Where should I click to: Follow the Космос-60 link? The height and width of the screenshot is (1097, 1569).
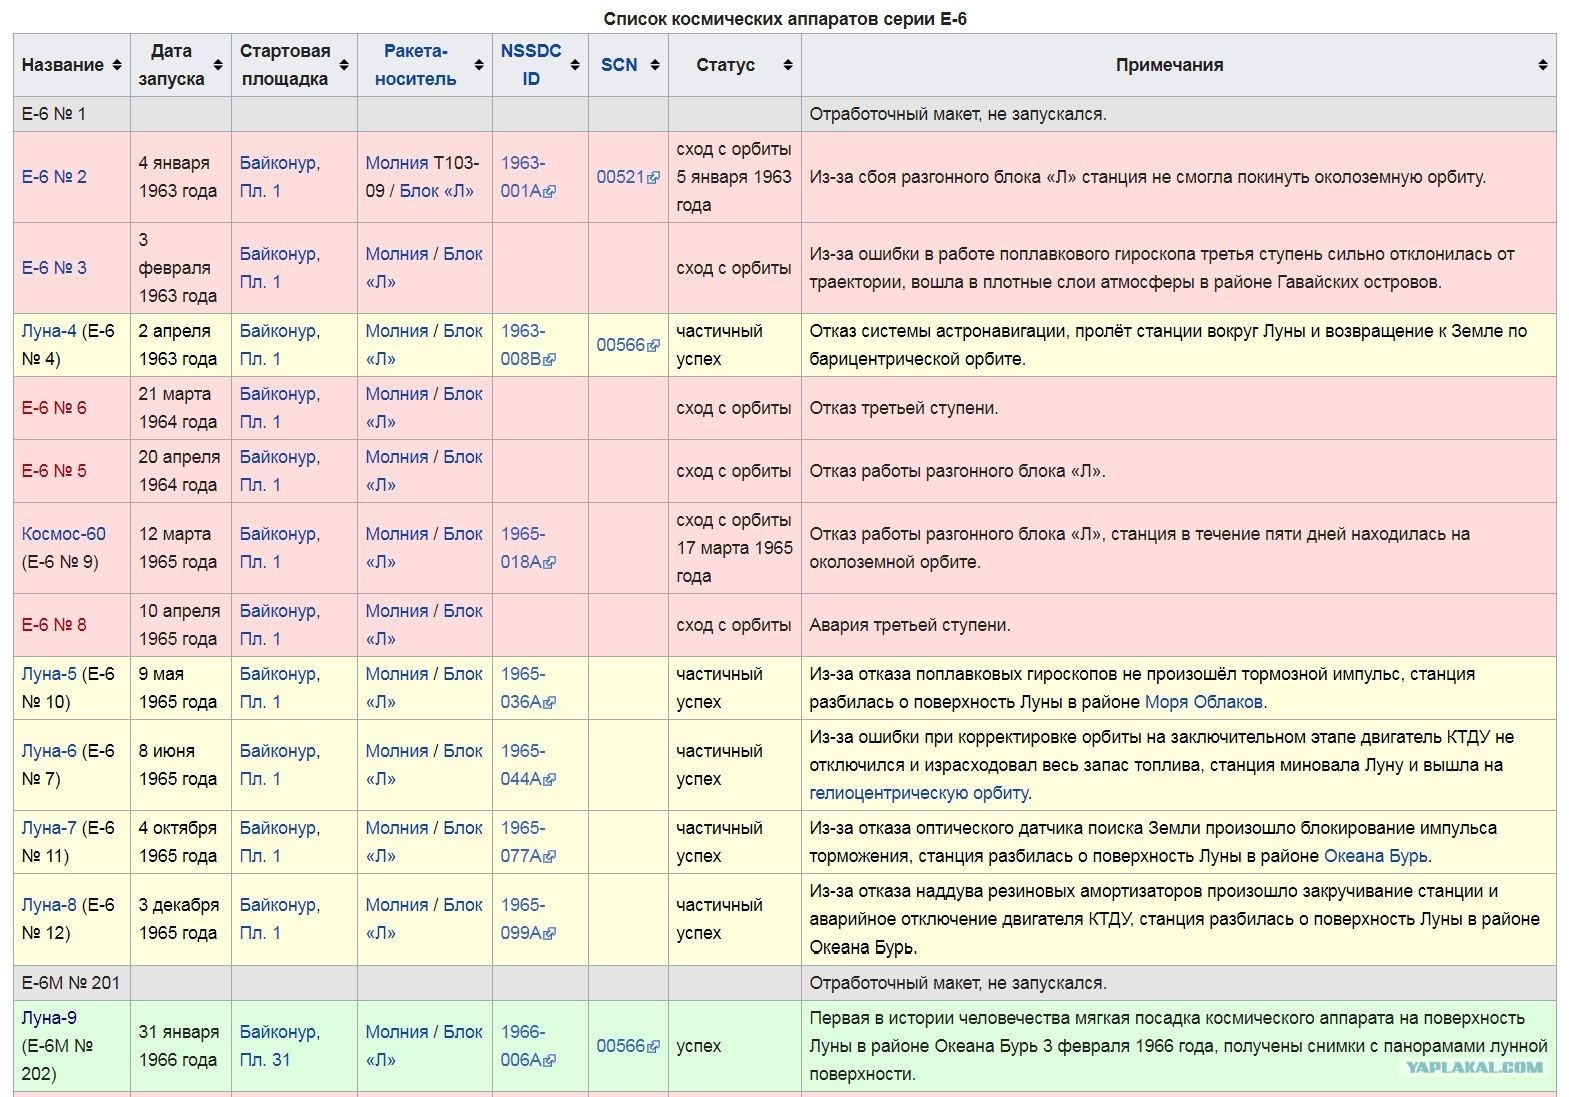coord(63,534)
